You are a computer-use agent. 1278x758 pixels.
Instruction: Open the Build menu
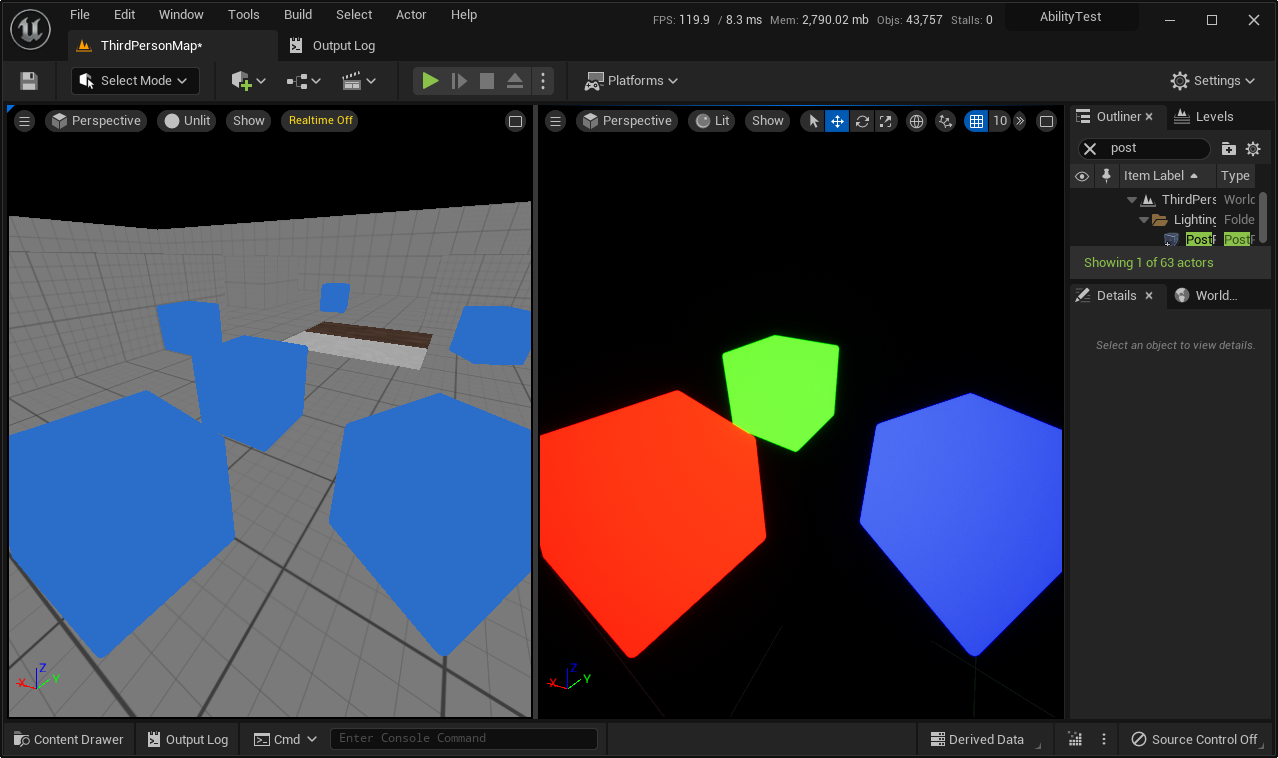coord(298,15)
